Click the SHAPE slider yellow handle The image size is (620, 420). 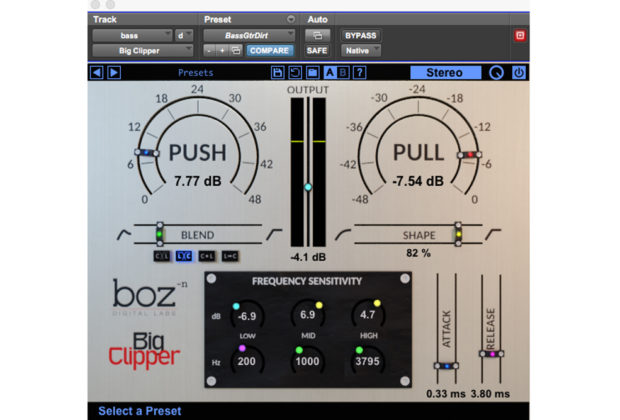point(458,234)
